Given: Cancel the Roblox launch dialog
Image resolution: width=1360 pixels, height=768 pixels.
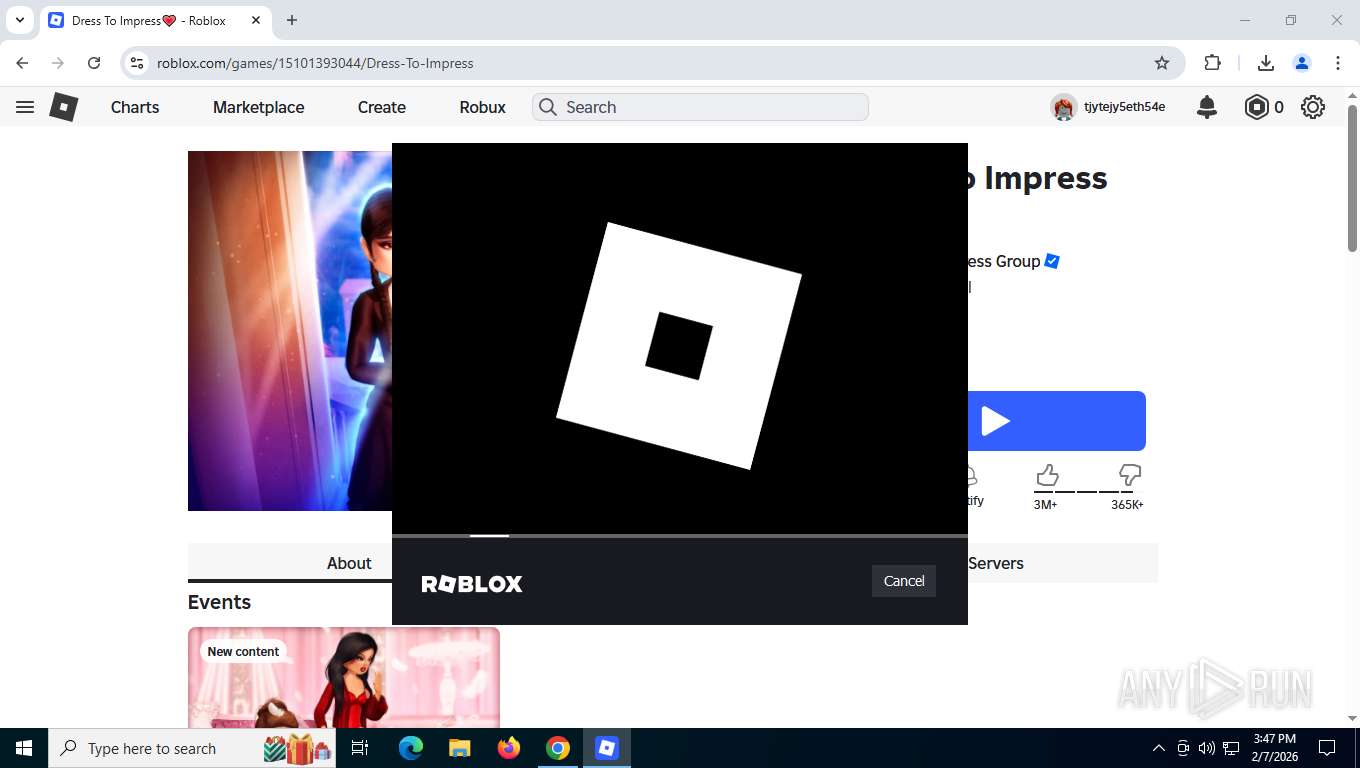Looking at the screenshot, I should click(x=904, y=581).
